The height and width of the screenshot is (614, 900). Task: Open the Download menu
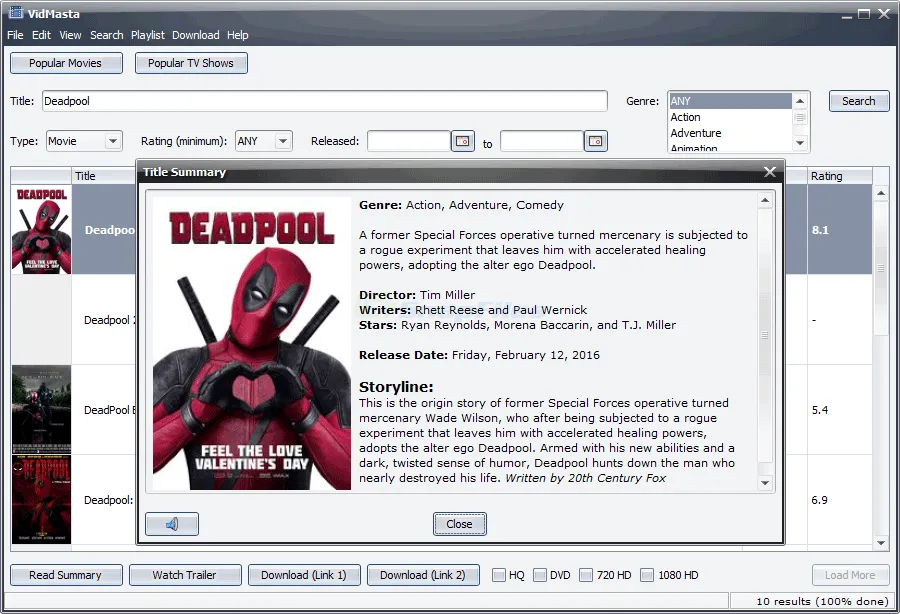(x=196, y=35)
